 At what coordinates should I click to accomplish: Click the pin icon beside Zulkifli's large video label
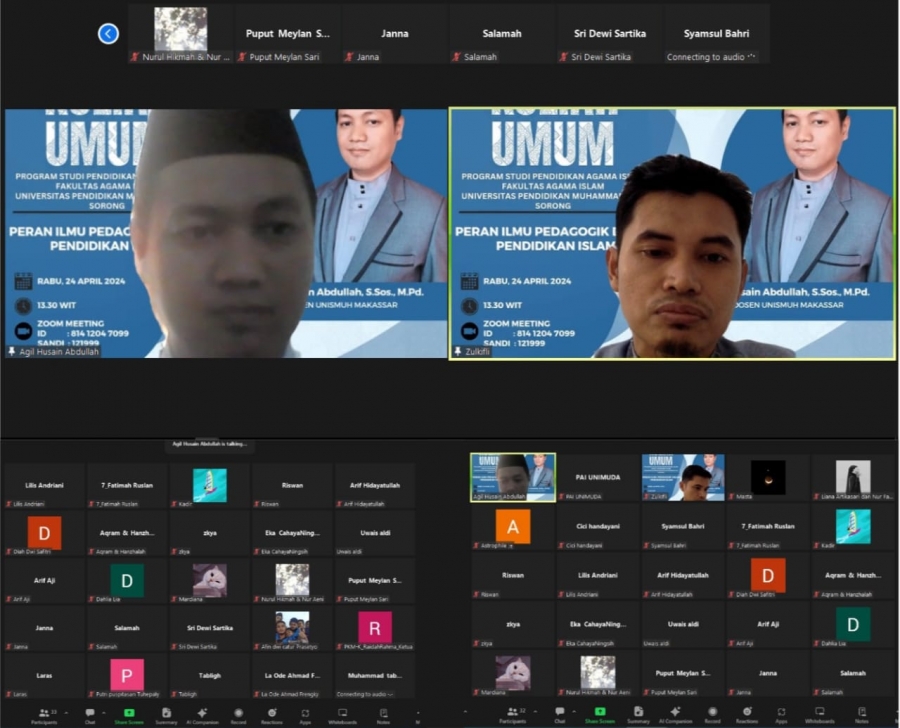pos(457,351)
